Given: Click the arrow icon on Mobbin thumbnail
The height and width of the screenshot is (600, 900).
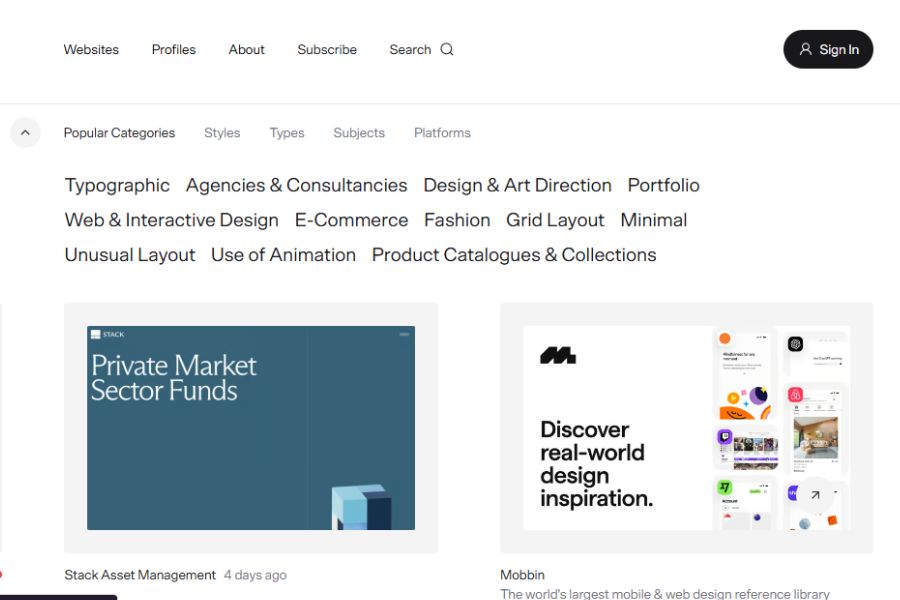Looking at the screenshot, I should pyautogui.click(x=815, y=495).
